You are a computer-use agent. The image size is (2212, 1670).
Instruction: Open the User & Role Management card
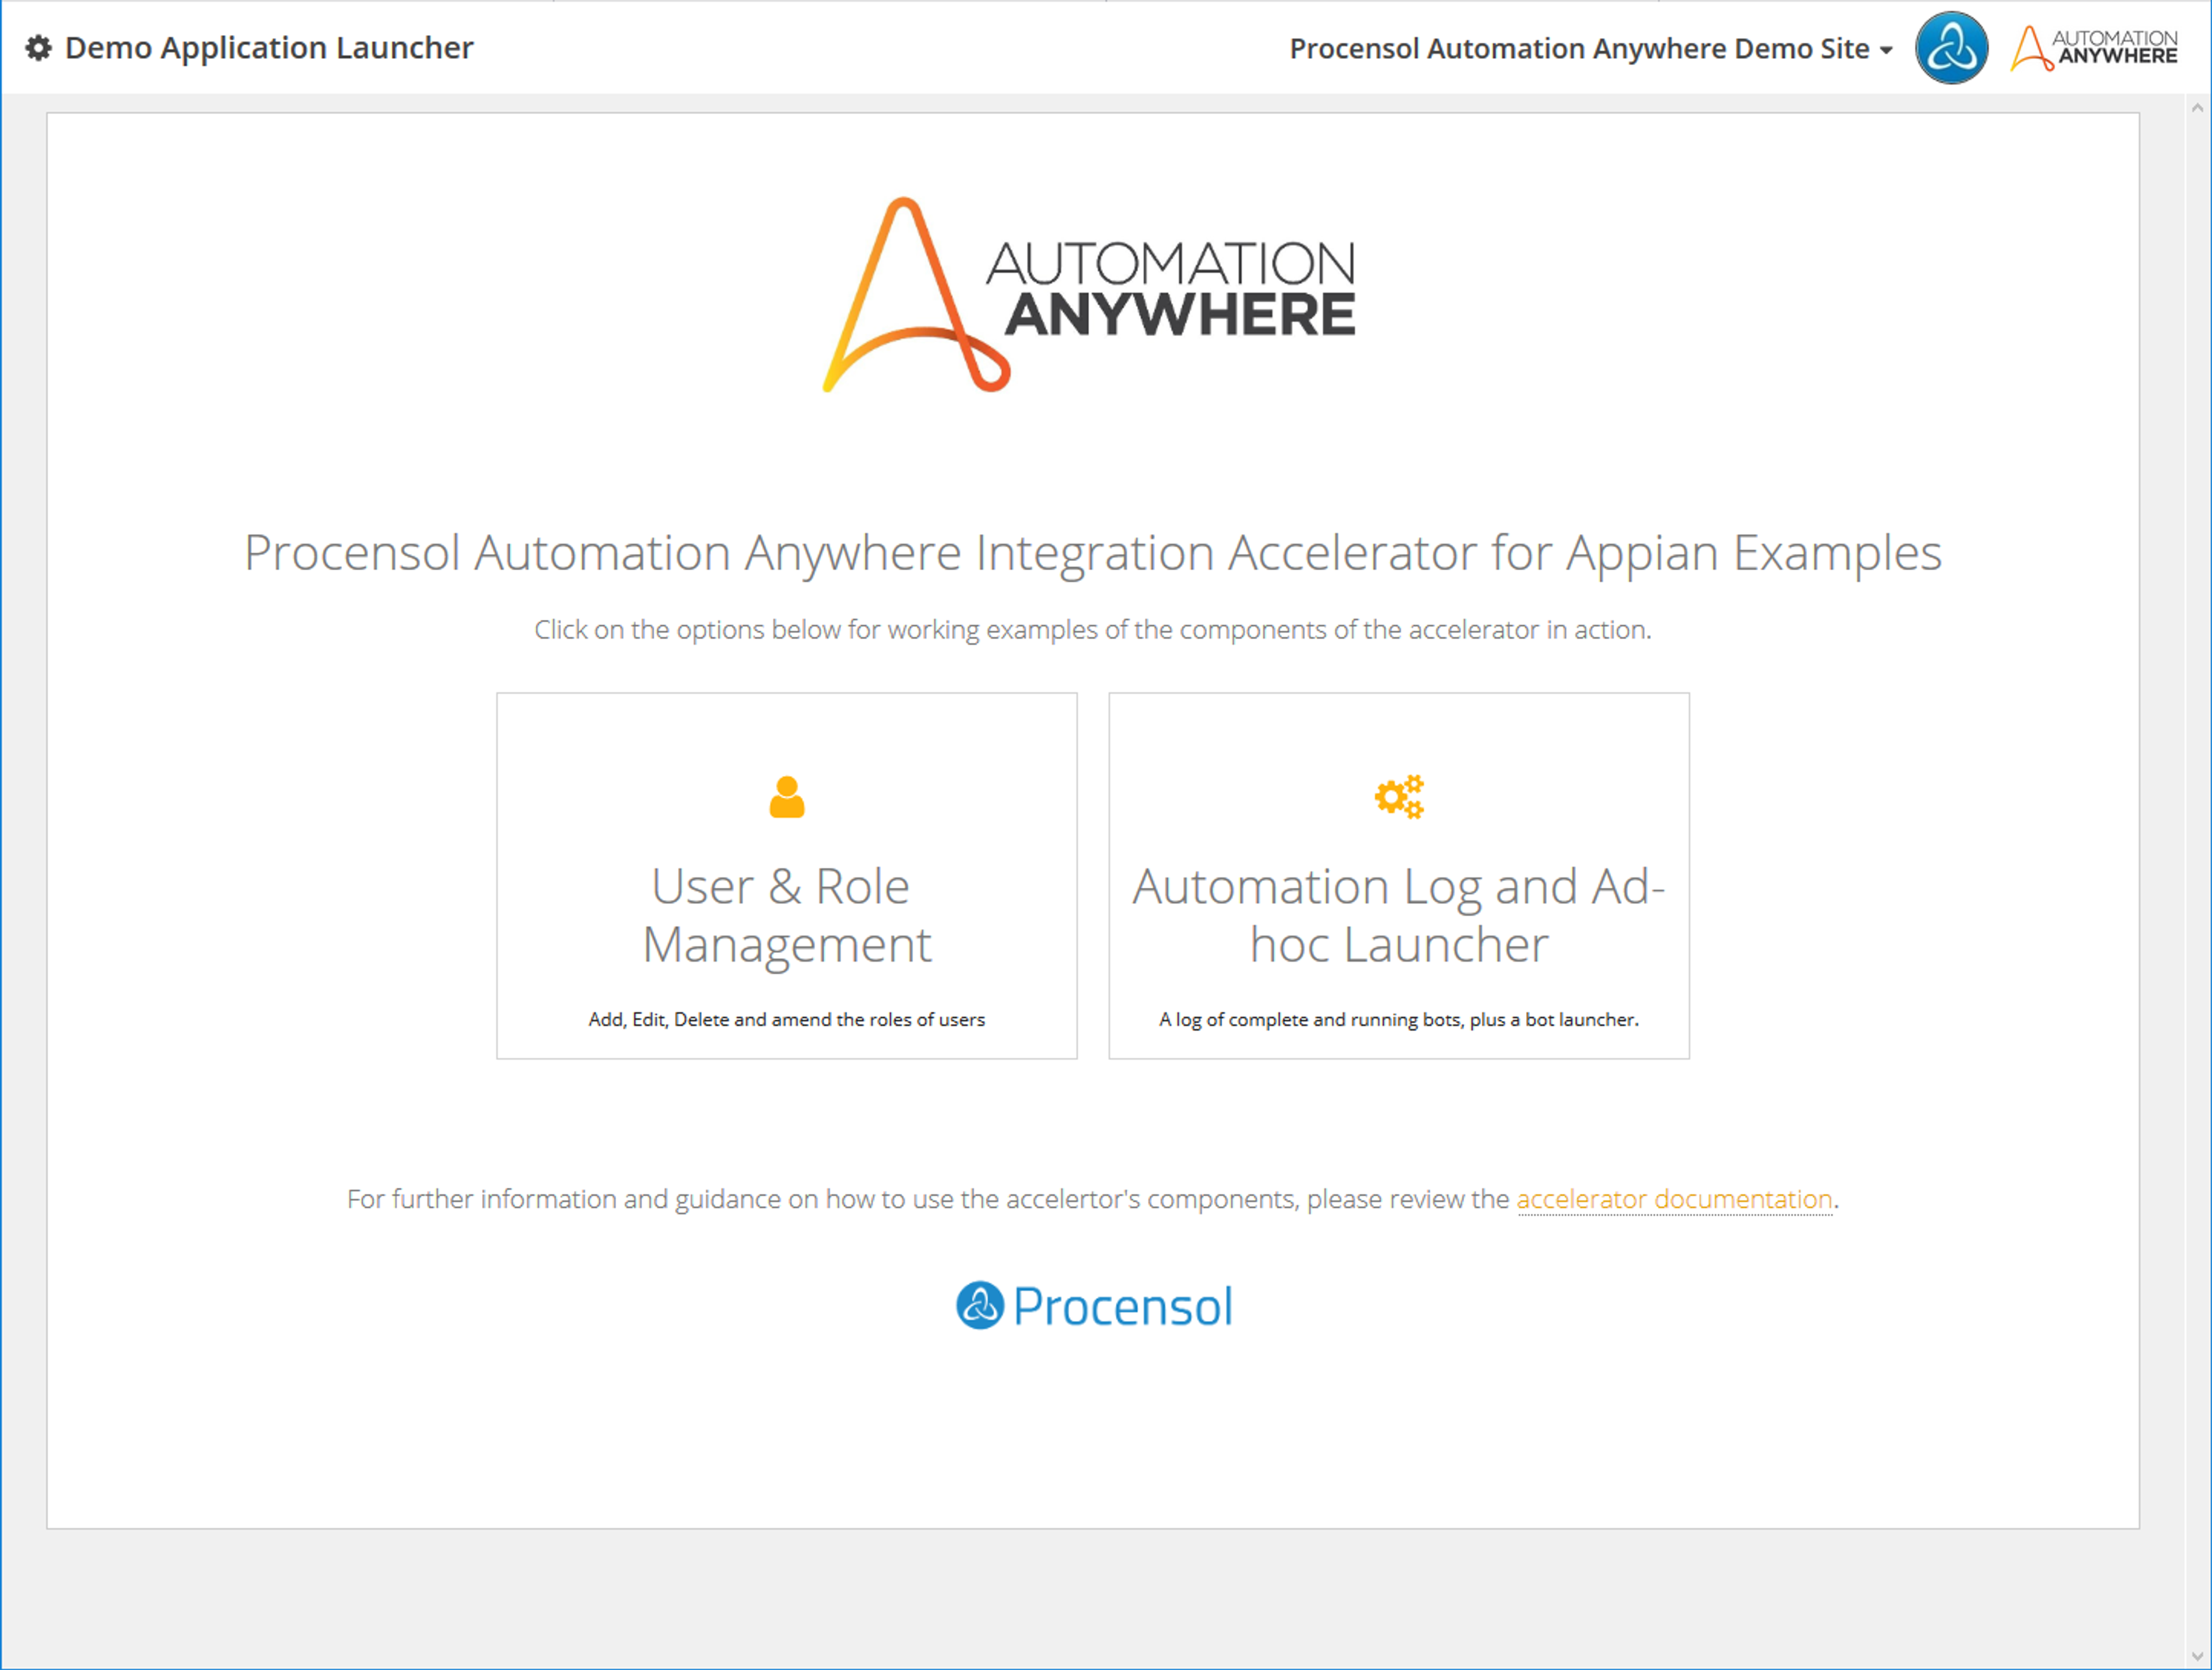pos(787,875)
